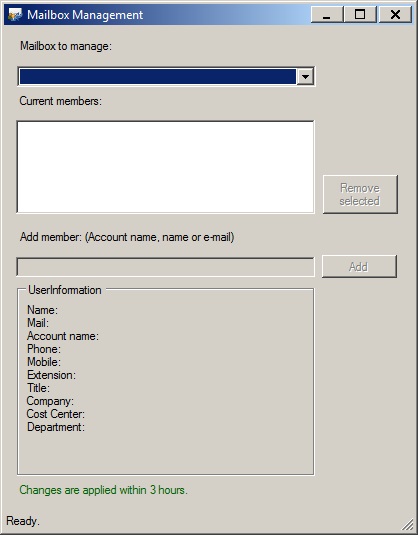
Task: Click the Account name: label
Action: pyautogui.click(x=63, y=336)
